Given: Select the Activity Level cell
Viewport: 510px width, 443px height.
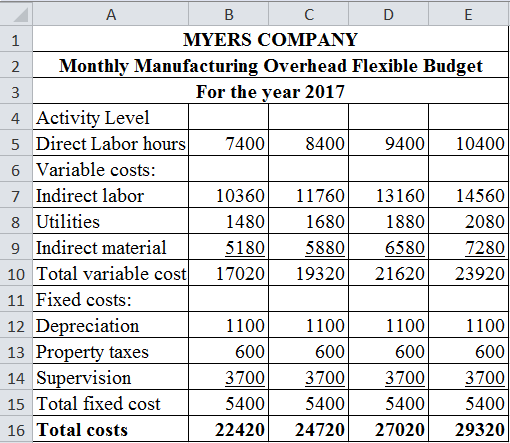Looking at the screenshot, I should [111, 117].
